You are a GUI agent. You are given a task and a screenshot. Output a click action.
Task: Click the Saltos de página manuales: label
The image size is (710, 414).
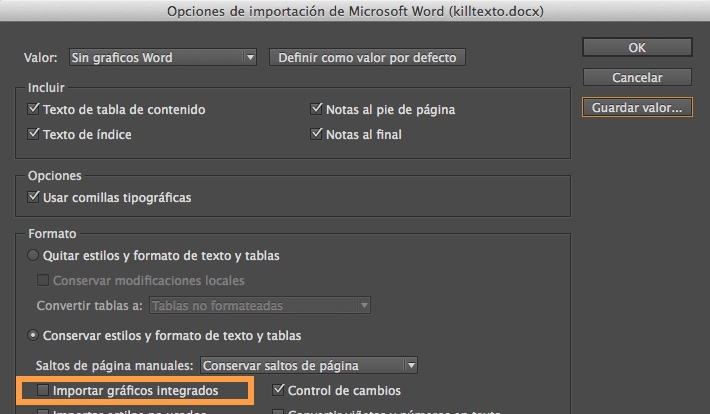(115, 366)
